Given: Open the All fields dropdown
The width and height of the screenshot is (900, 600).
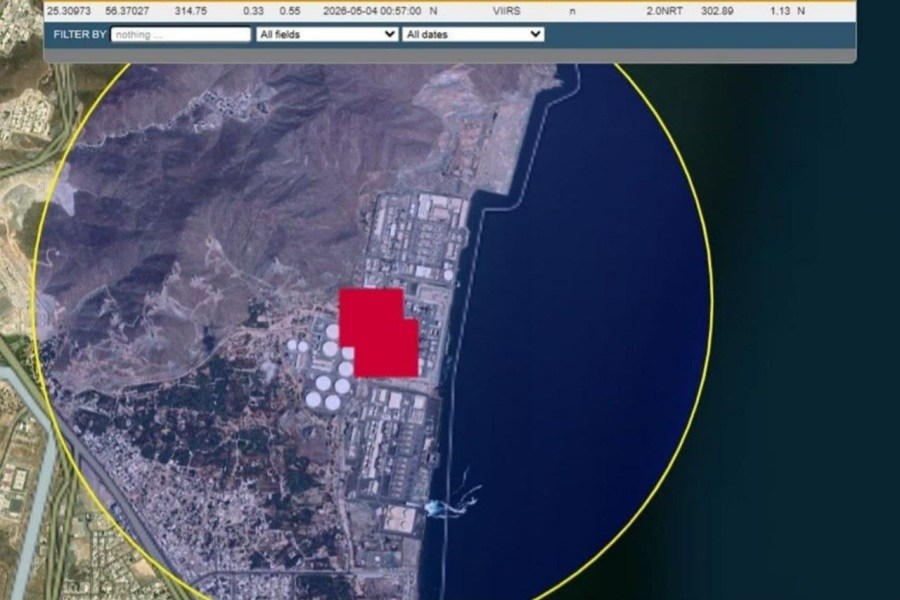Looking at the screenshot, I should [x=327, y=34].
